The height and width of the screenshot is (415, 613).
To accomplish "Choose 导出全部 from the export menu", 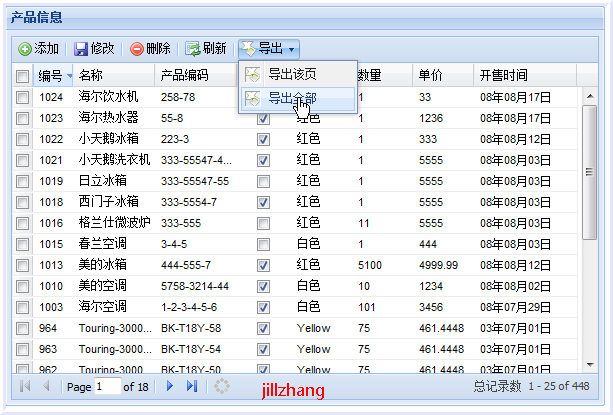I will [292, 99].
